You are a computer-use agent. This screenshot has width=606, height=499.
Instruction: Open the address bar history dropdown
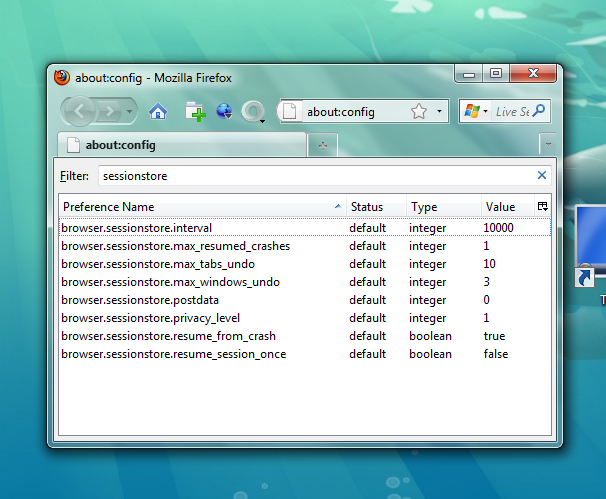point(439,112)
